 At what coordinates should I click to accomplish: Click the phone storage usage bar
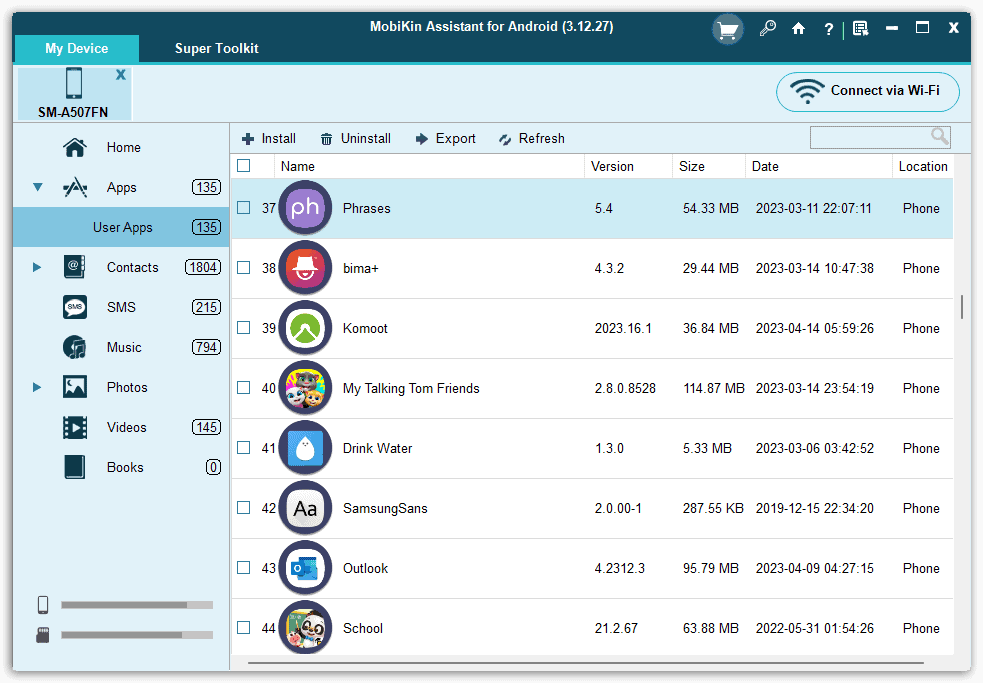click(137, 605)
